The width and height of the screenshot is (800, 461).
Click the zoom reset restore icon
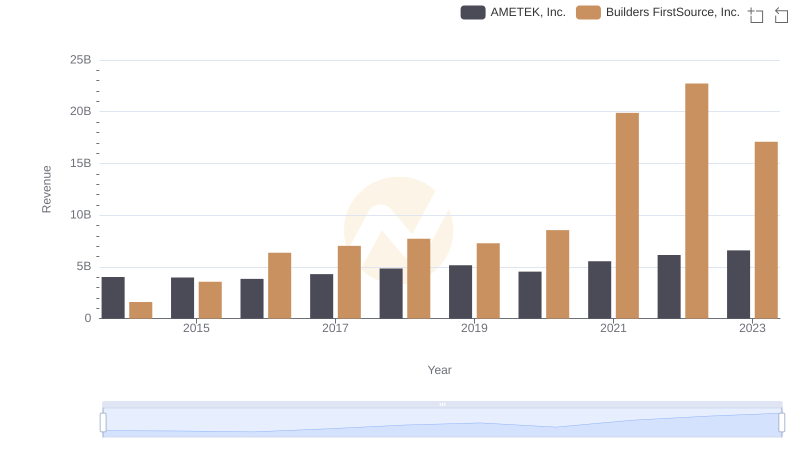[781, 15]
